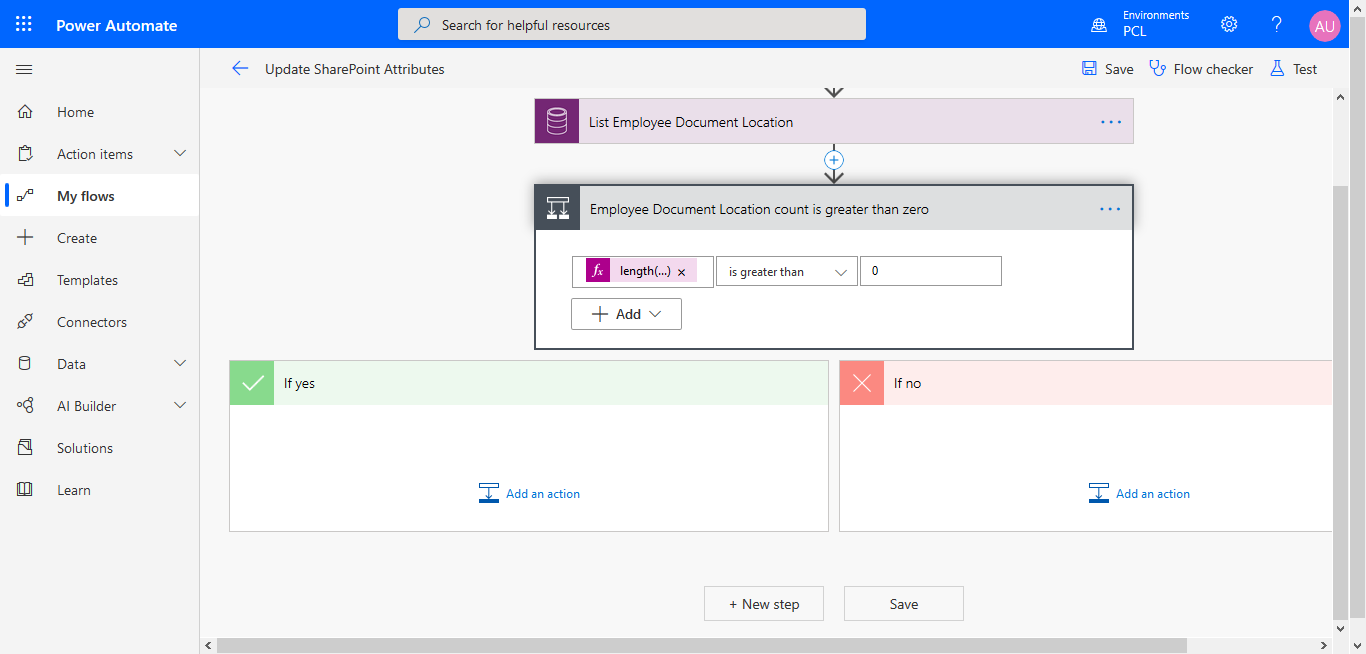Click the vertical scrollbar down arrow

coord(1341,629)
